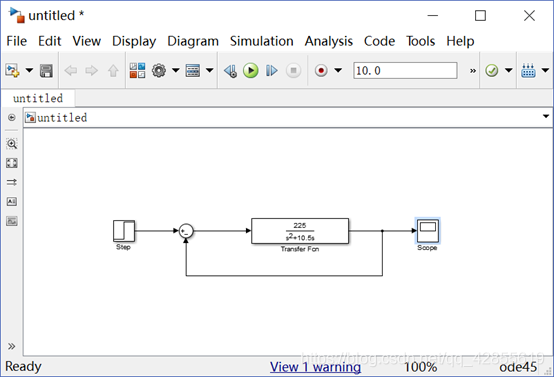Expand the Build Model dropdown arrow
554x377 pixels.
pos(545,70)
